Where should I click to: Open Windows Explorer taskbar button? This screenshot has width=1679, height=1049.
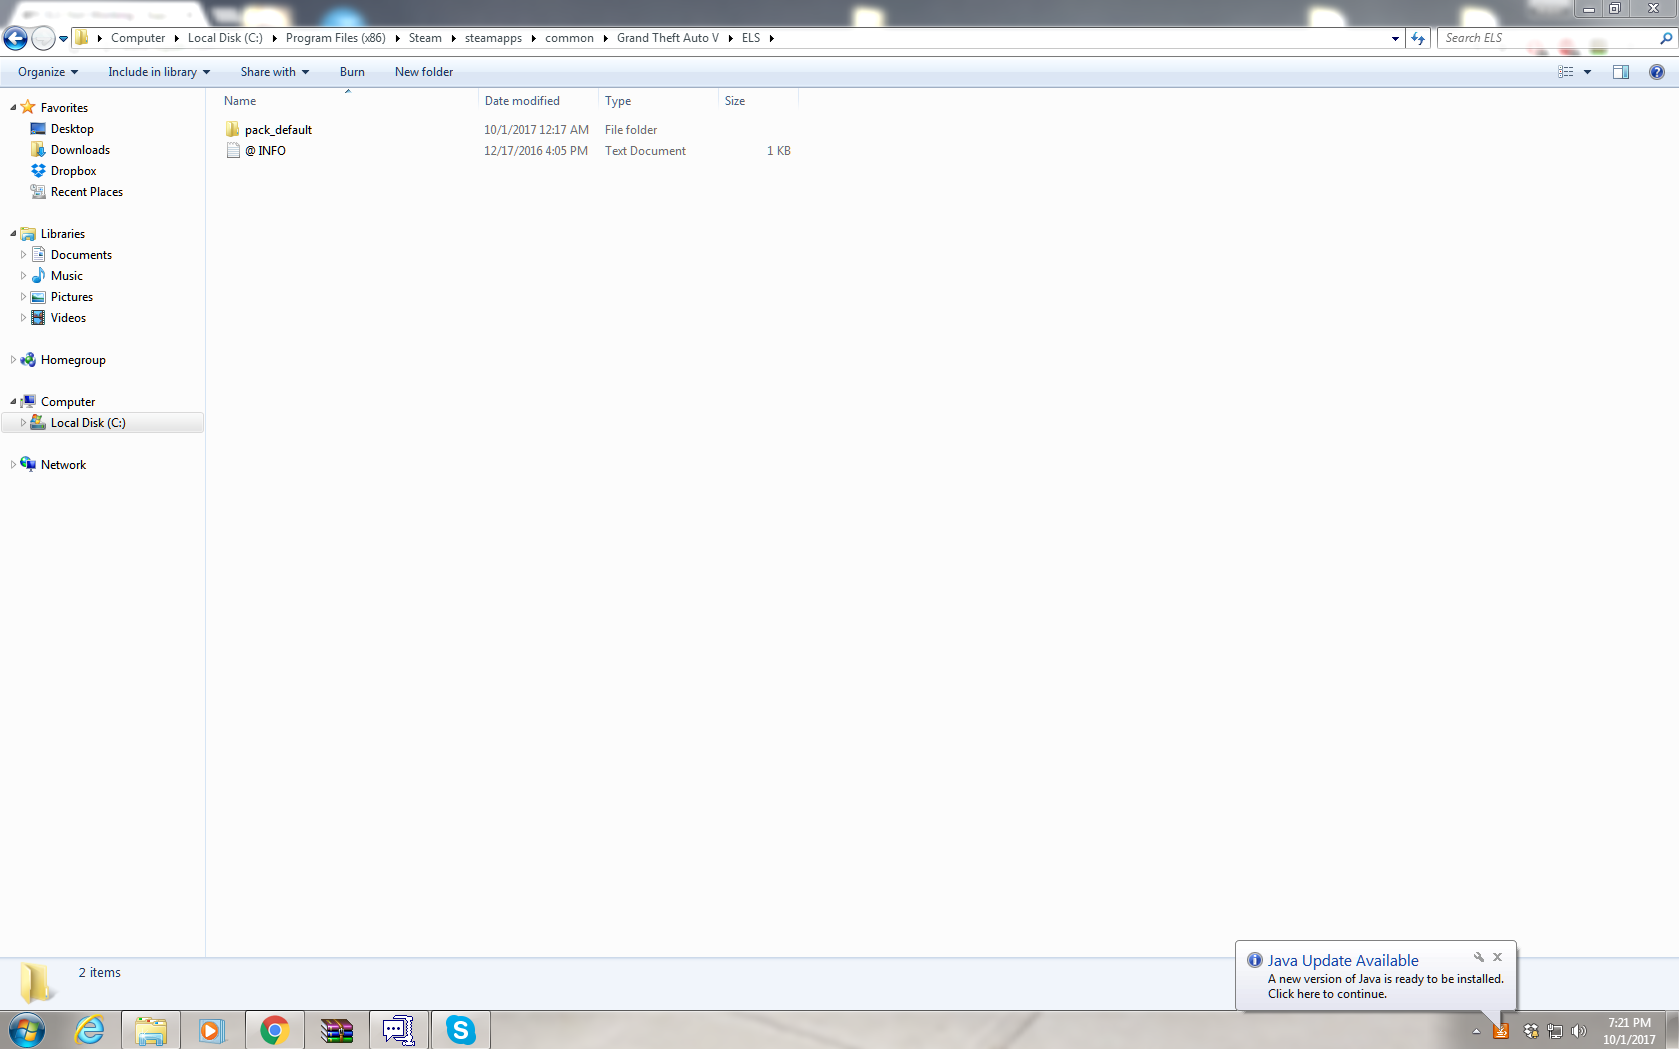pos(151,1030)
